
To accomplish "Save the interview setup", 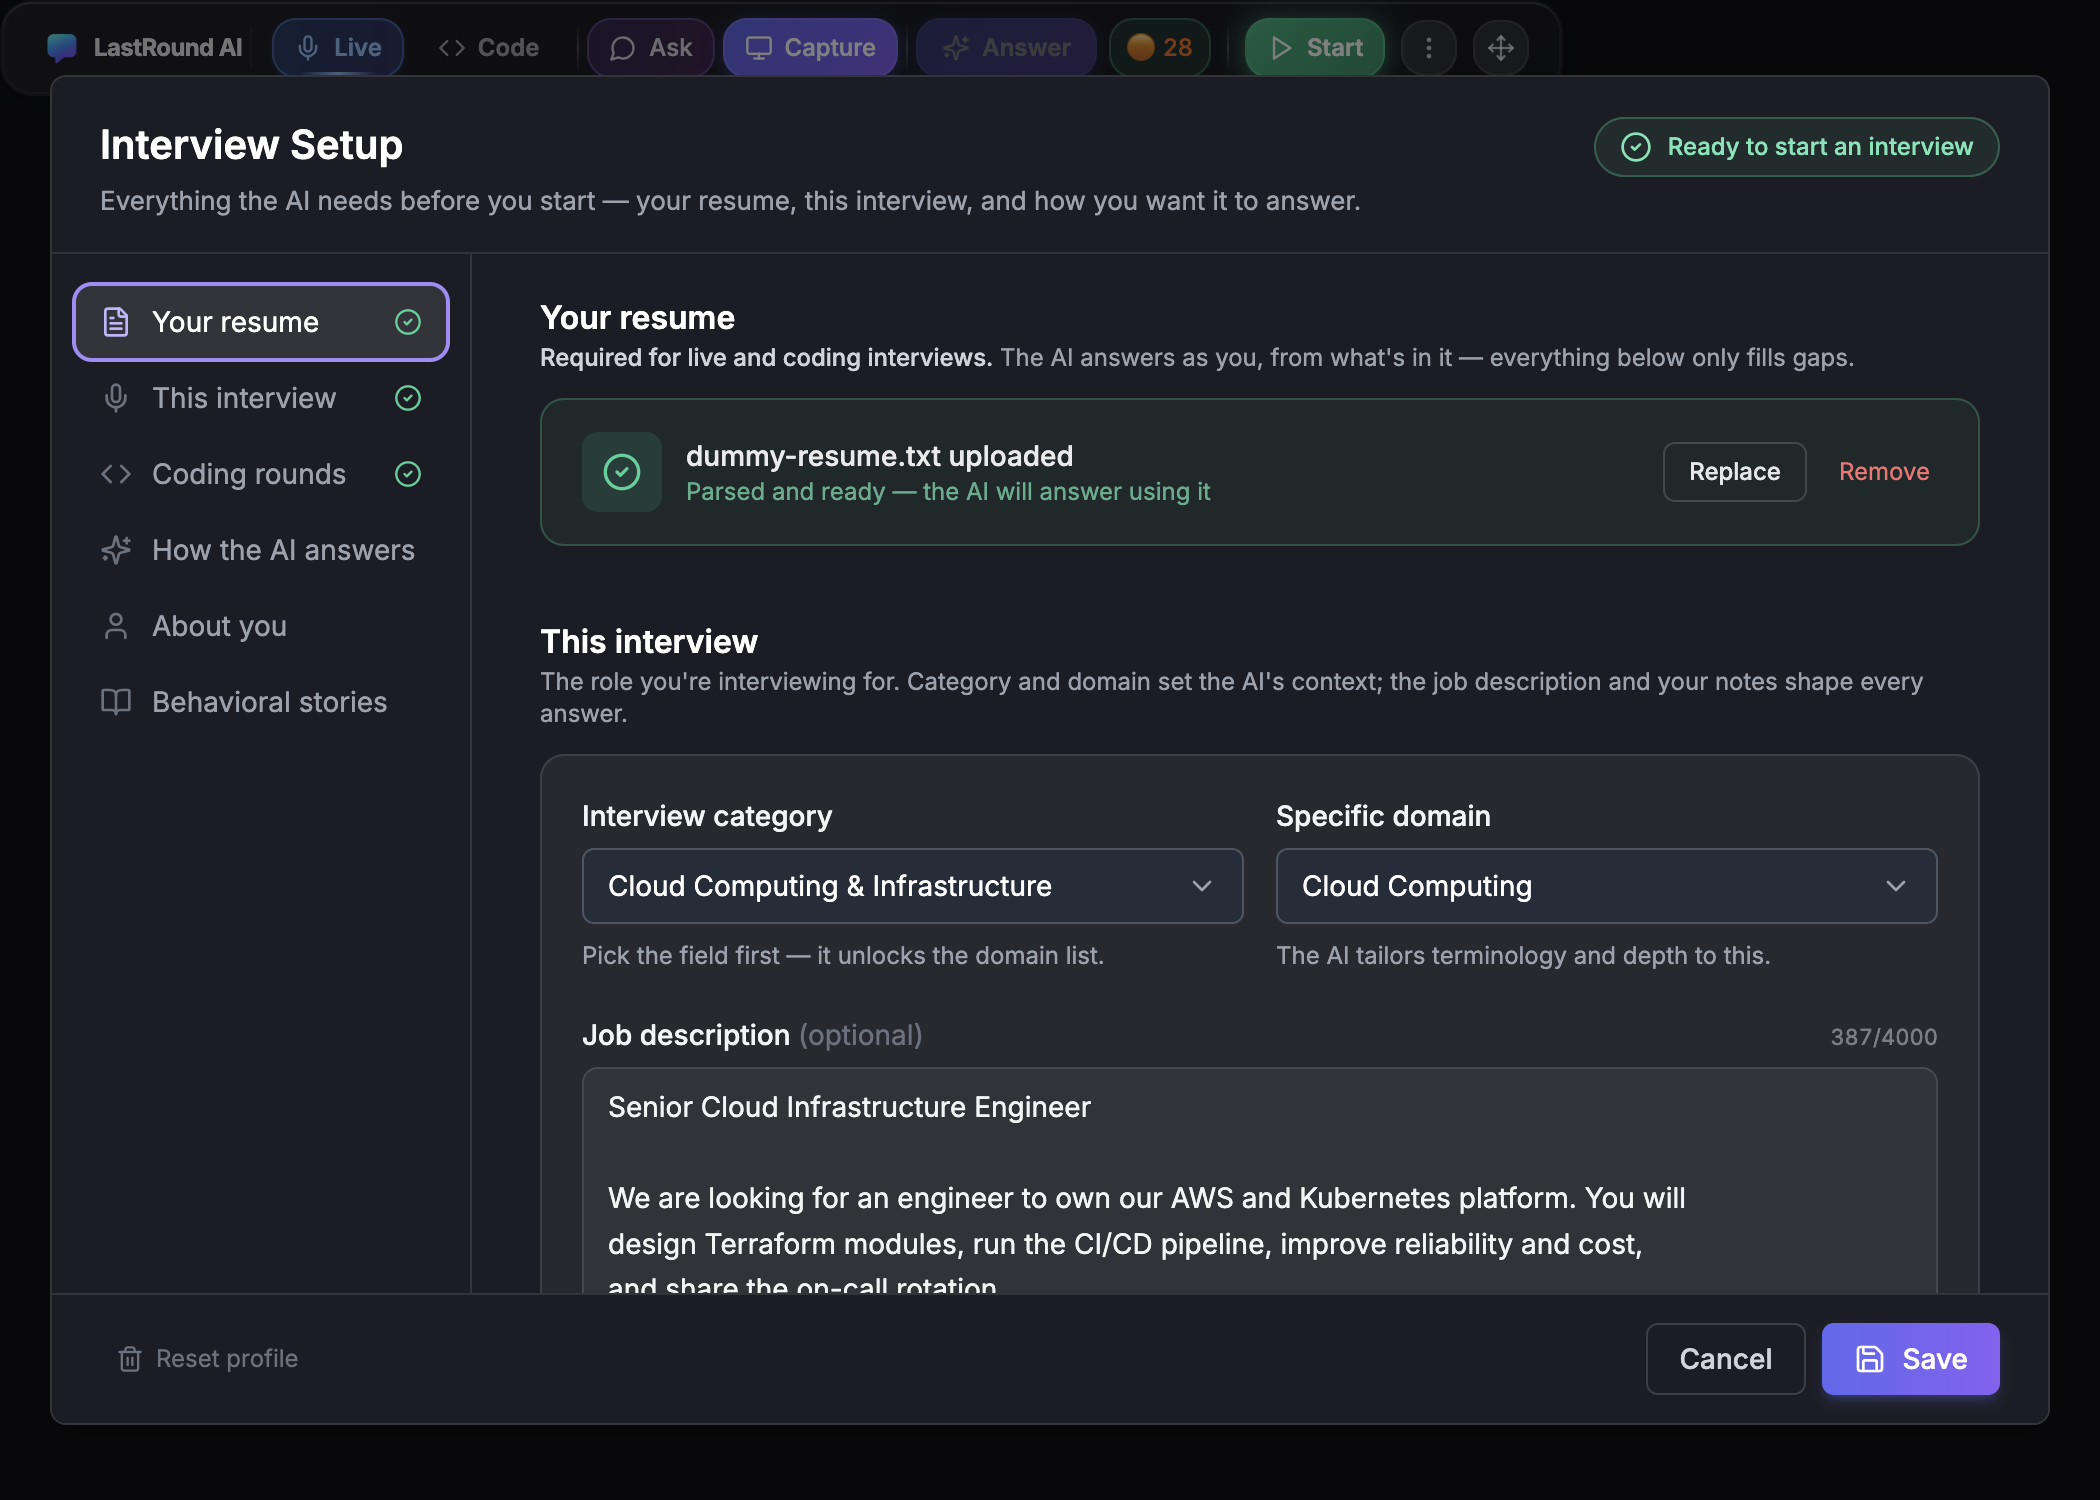I will [x=1910, y=1359].
